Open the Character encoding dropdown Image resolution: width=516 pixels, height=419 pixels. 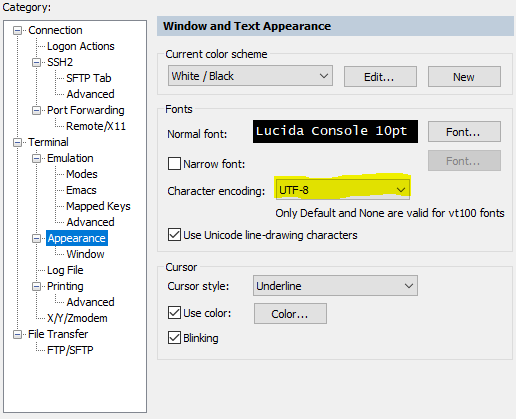342,190
